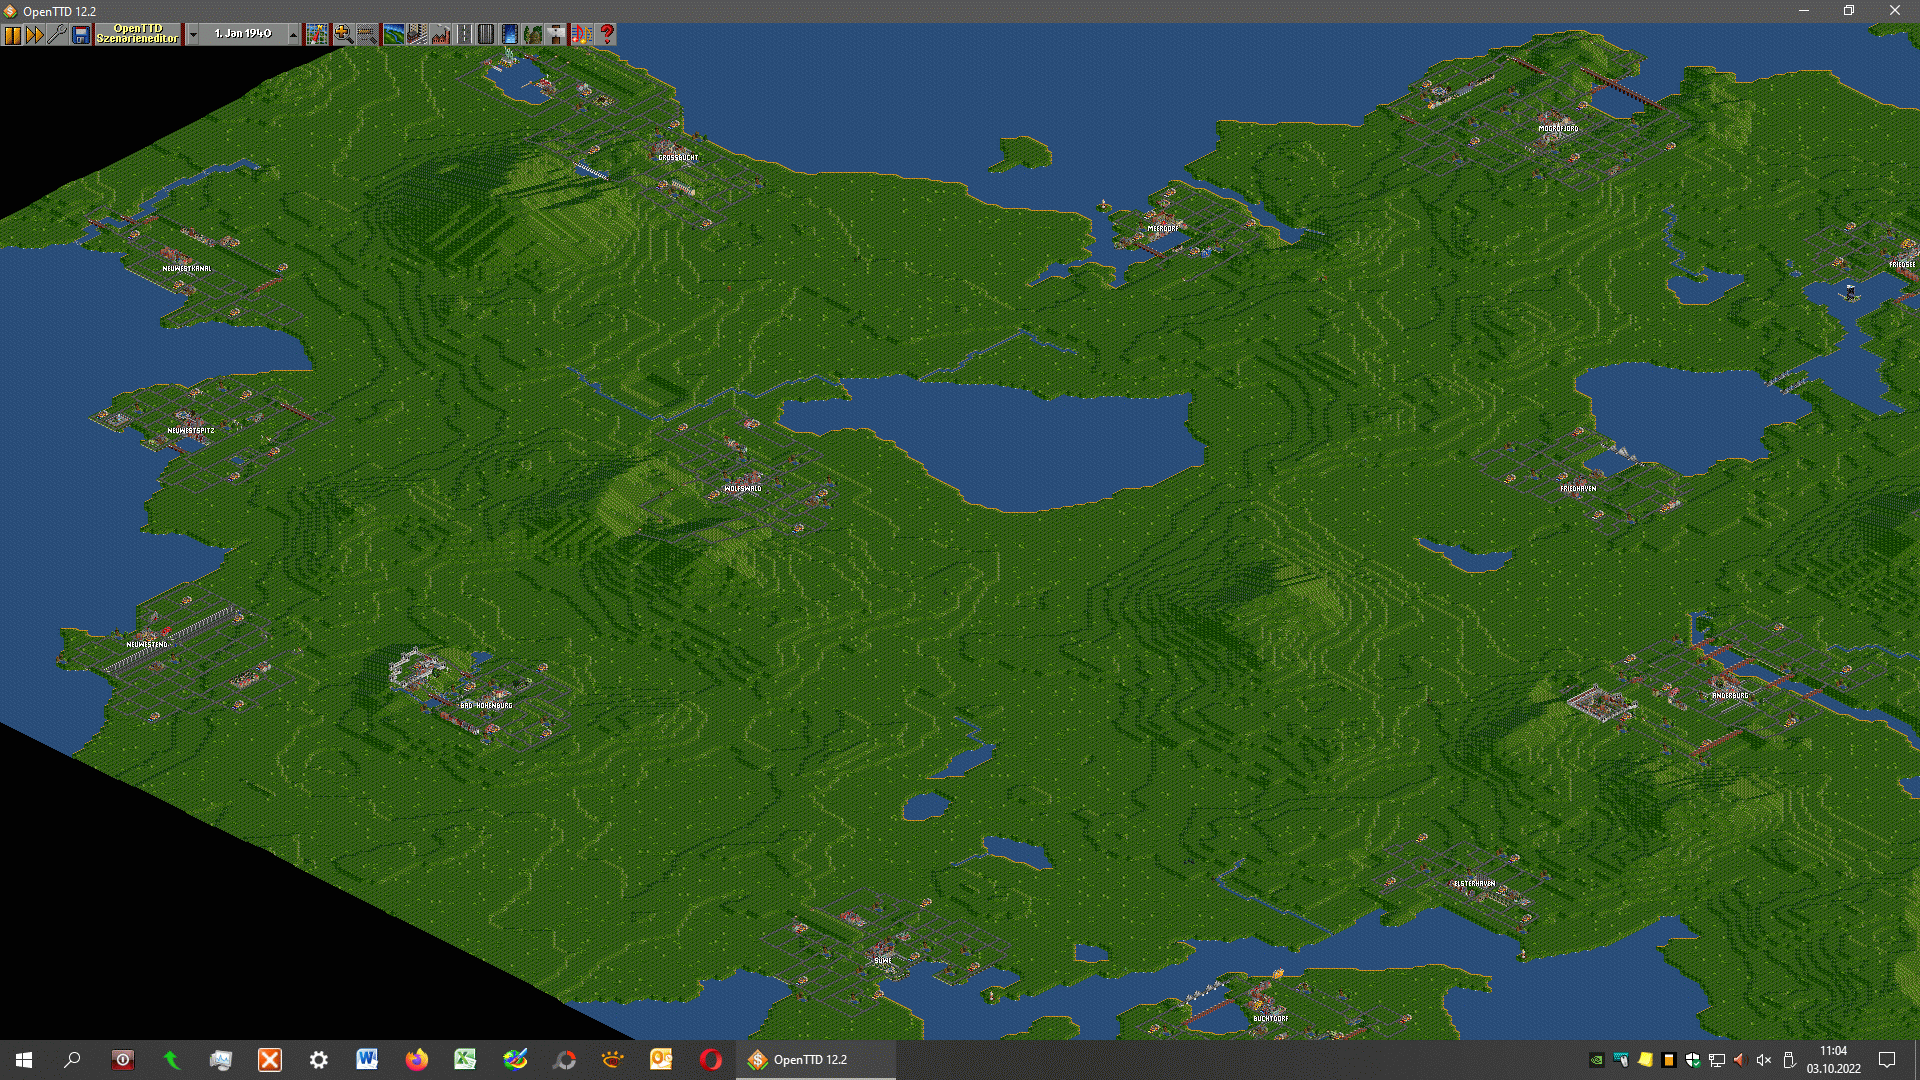Screen dimensions: 1920x1080
Task: Move start date backward one year
Action: [x=193, y=35]
